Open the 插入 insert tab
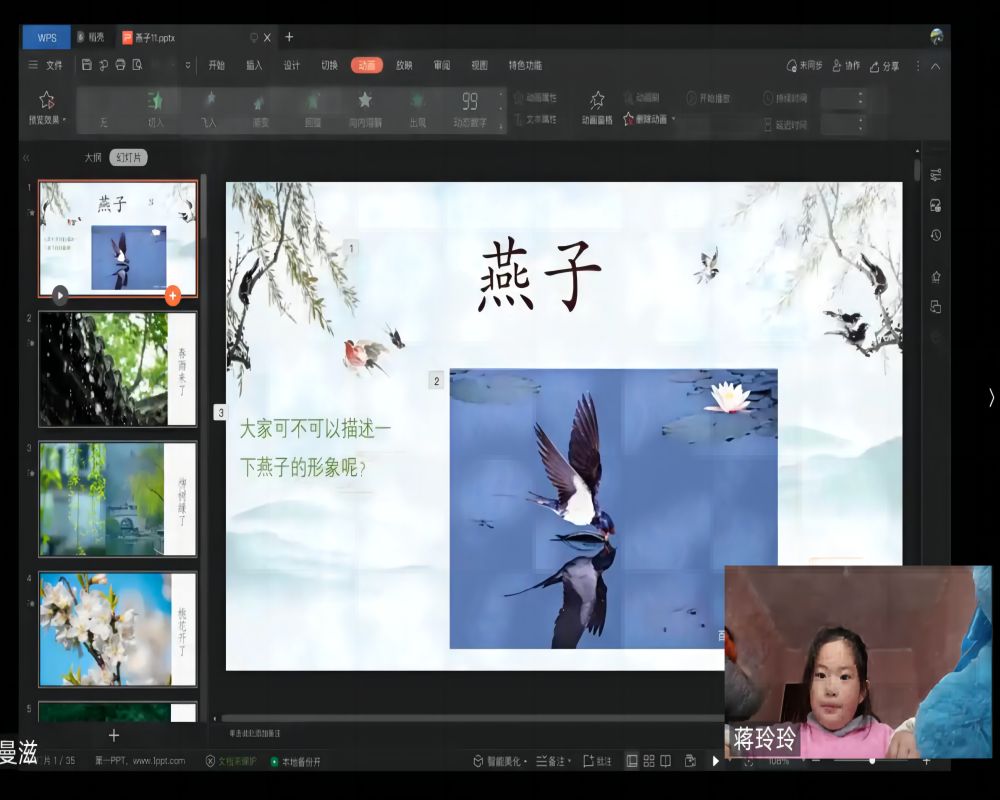 [x=254, y=65]
